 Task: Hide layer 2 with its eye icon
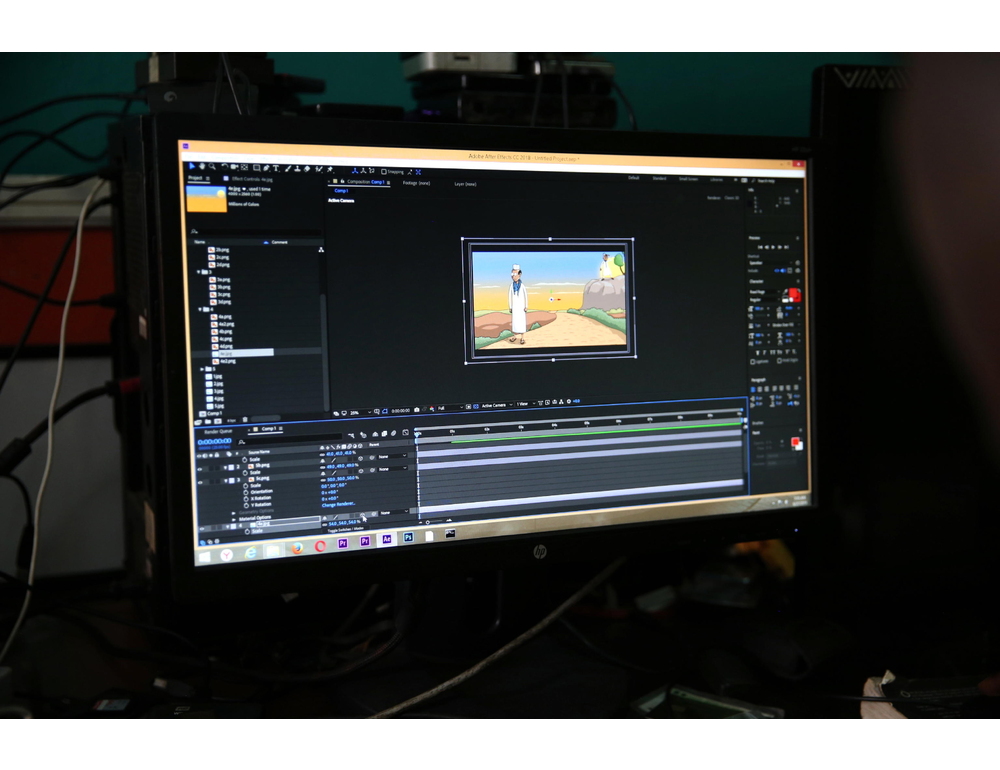click(200, 469)
